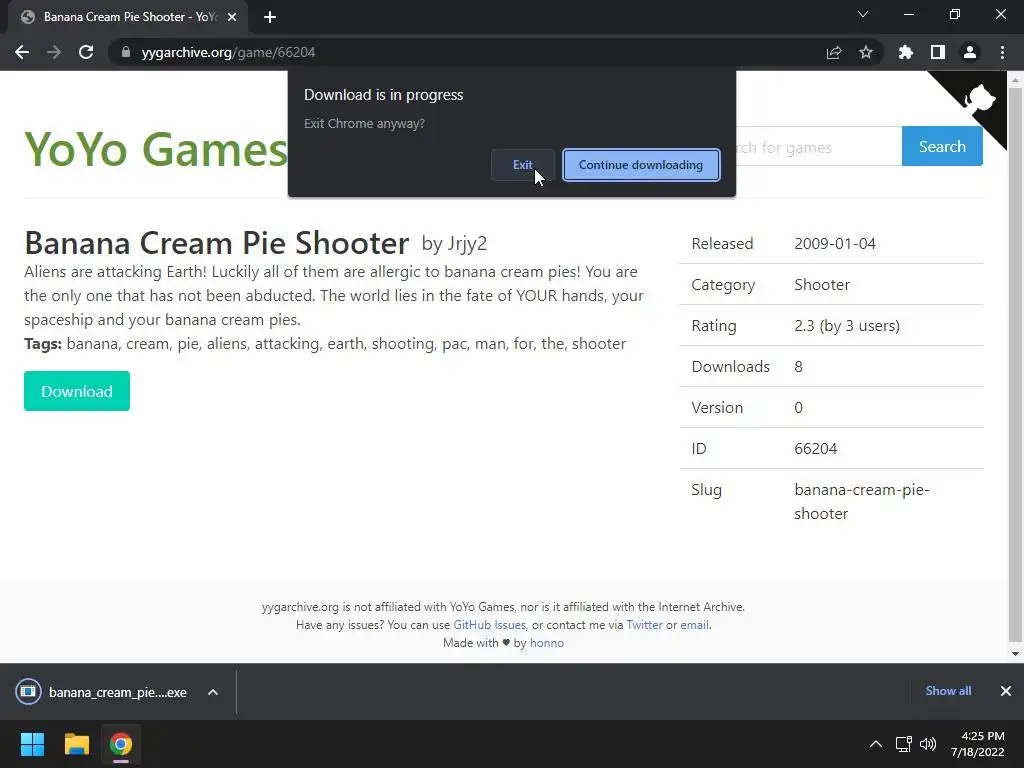Click the yygarchive.org address bar URL
Image resolution: width=1024 pixels, height=768 pixels.
click(x=229, y=52)
